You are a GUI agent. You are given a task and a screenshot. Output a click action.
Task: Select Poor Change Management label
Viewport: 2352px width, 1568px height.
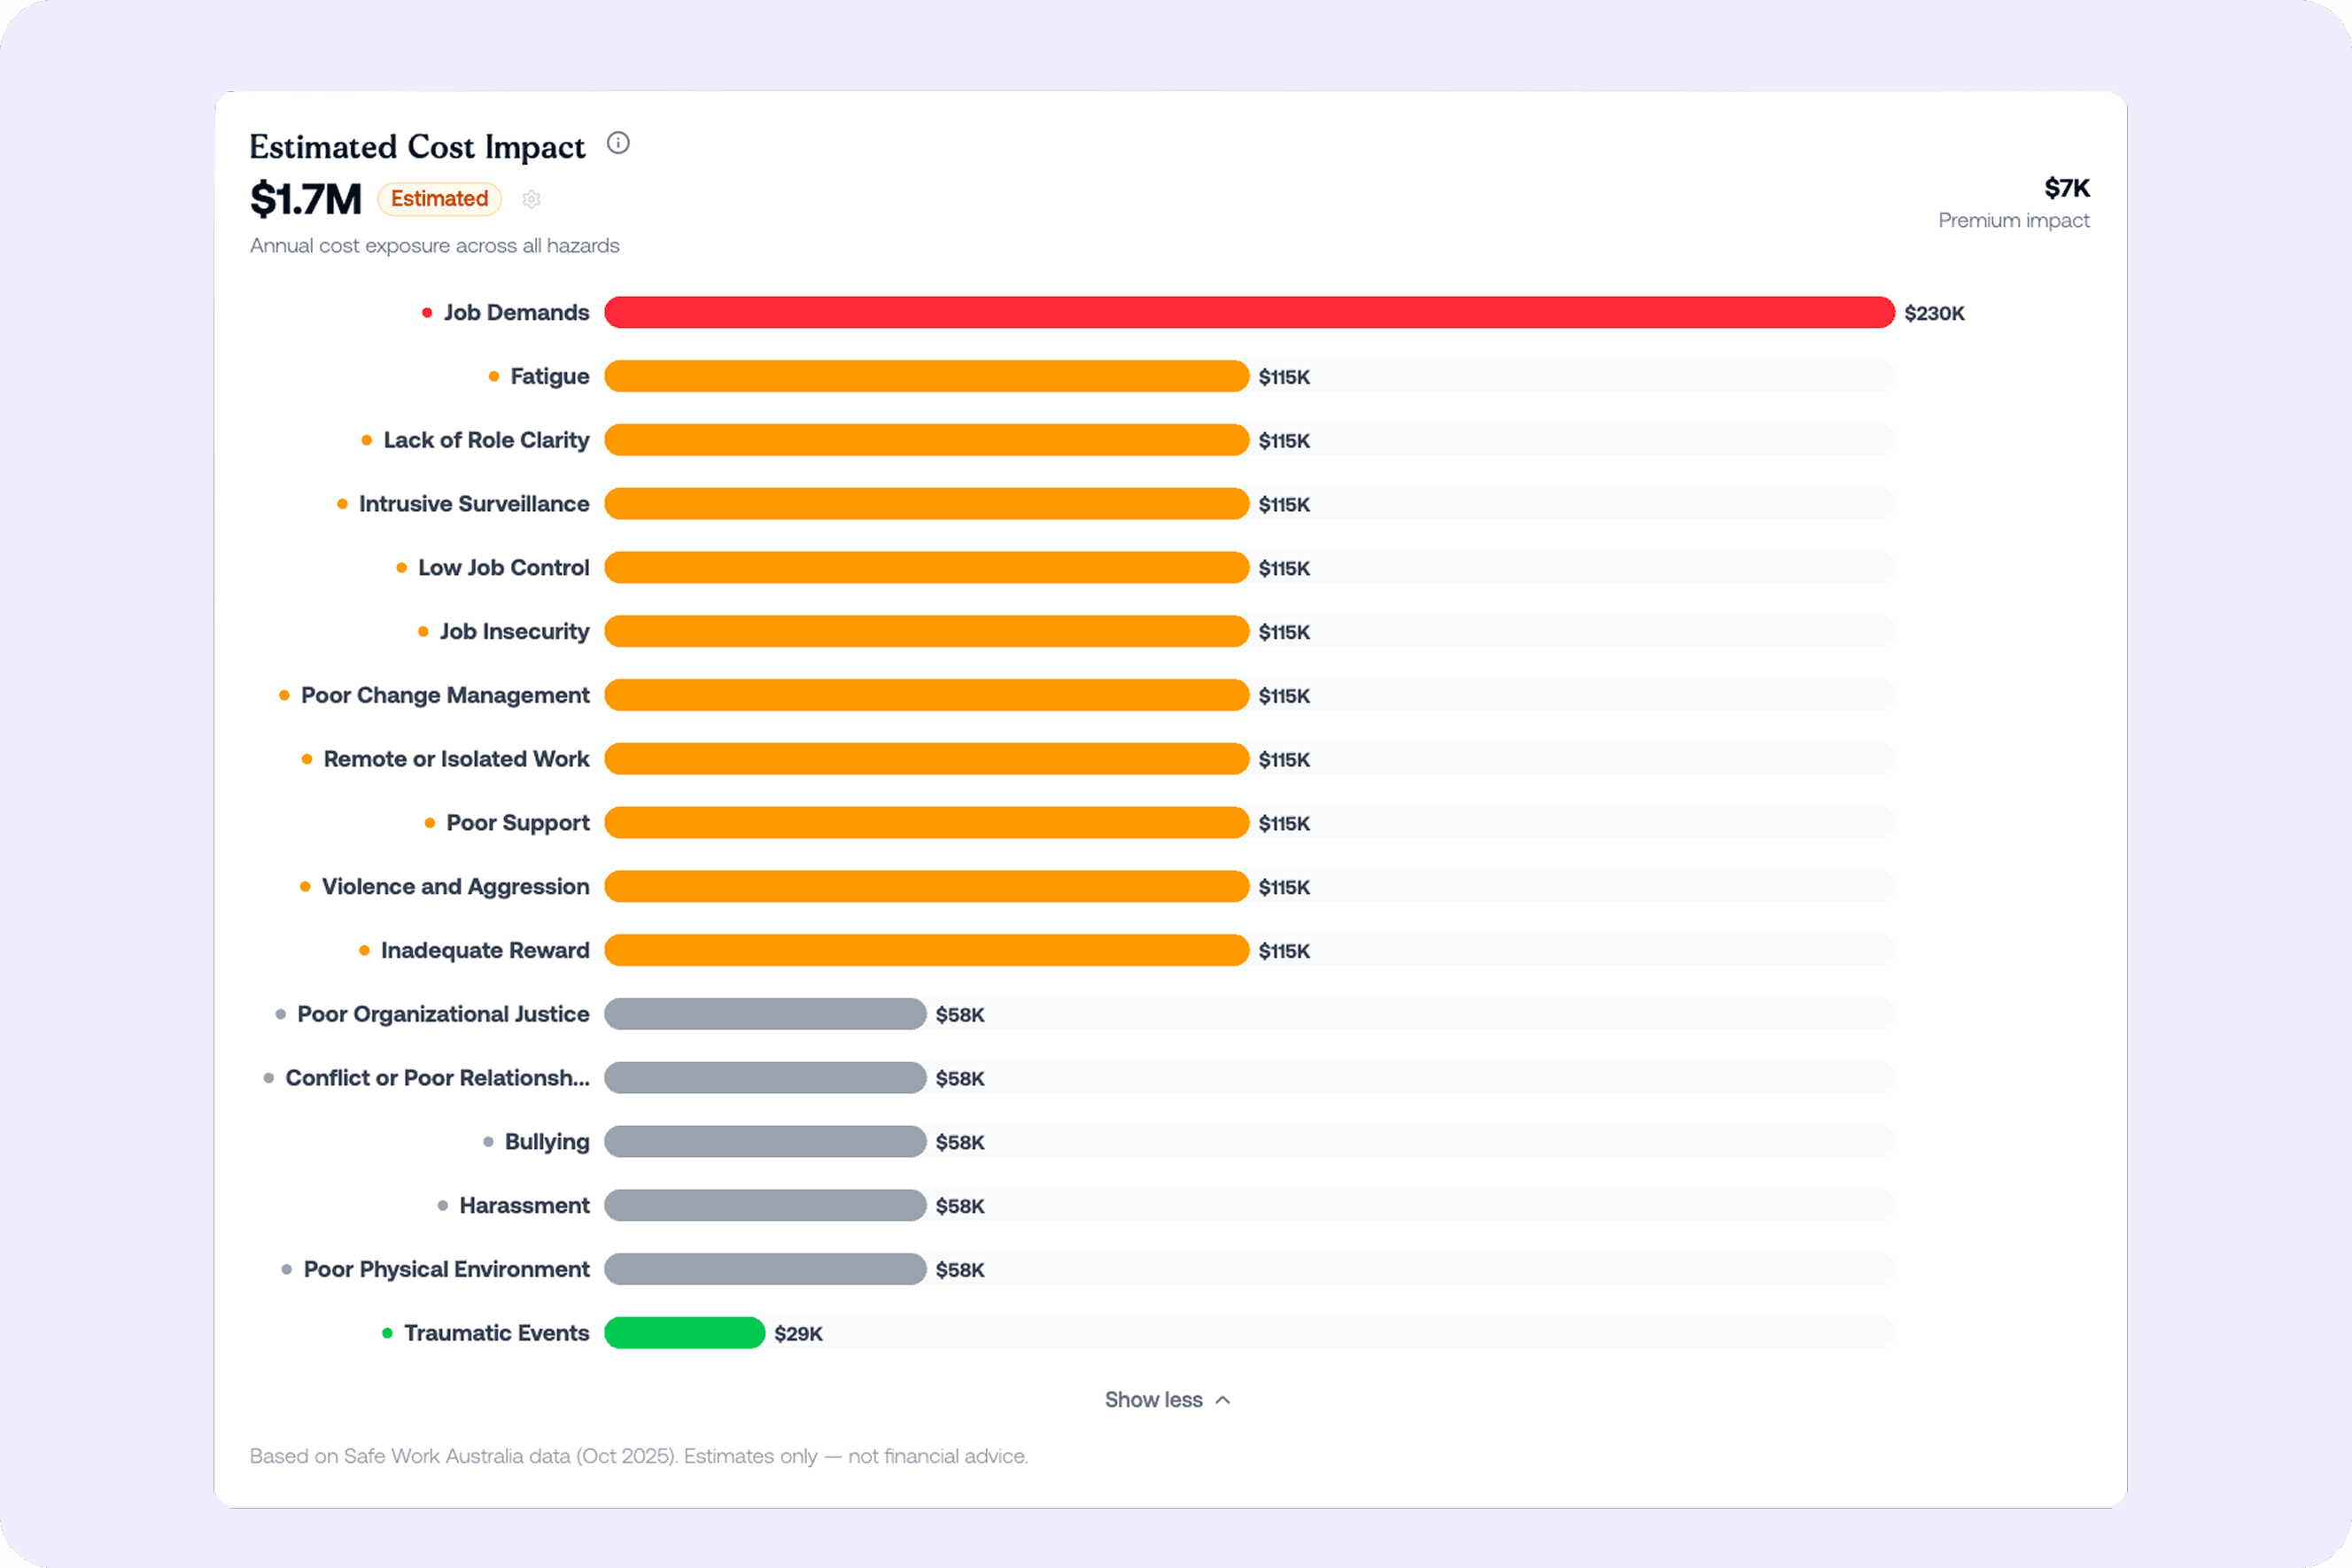445,696
